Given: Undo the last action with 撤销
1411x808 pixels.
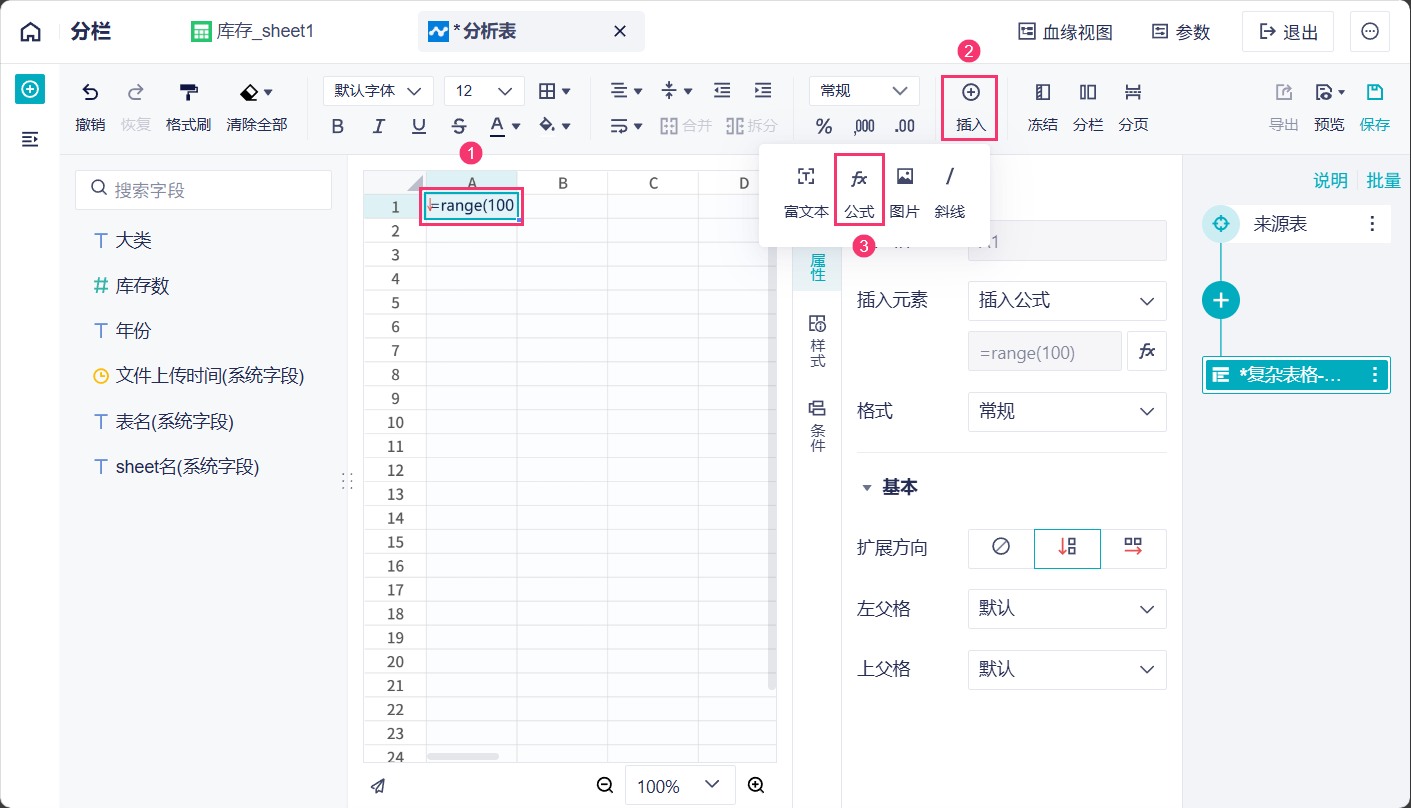Looking at the screenshot, I should pos(90,108).
